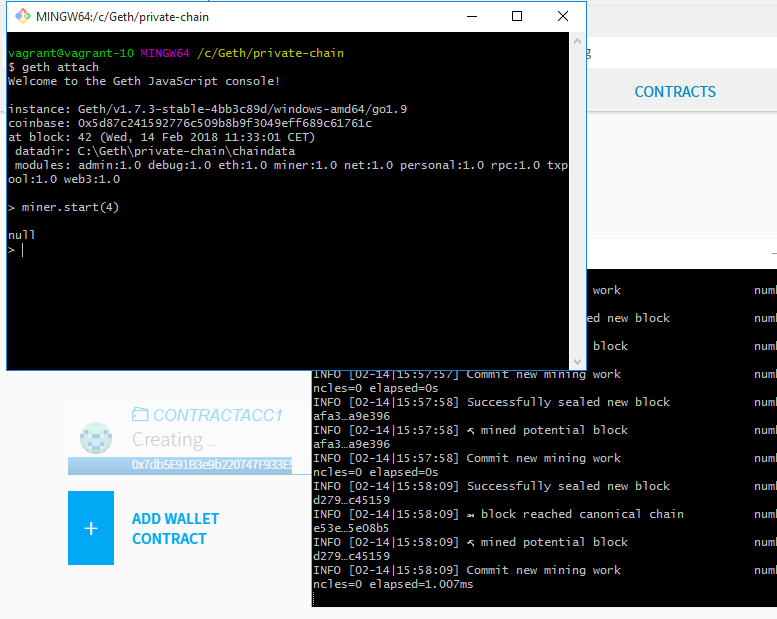Click the 'at block: 42' line

pyautogui.click(x=162, y=137)
